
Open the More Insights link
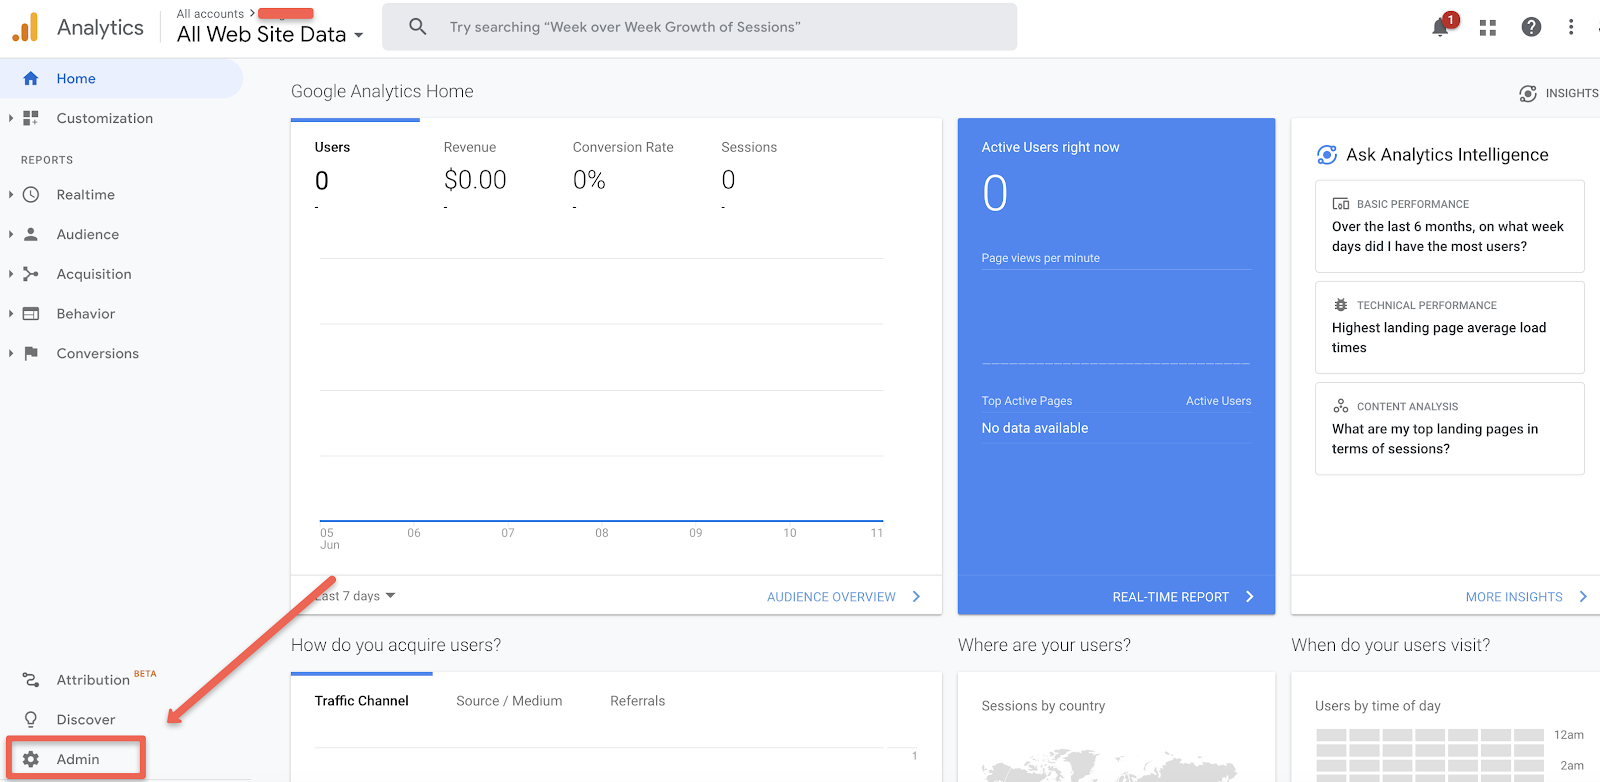click(1526, 597)
